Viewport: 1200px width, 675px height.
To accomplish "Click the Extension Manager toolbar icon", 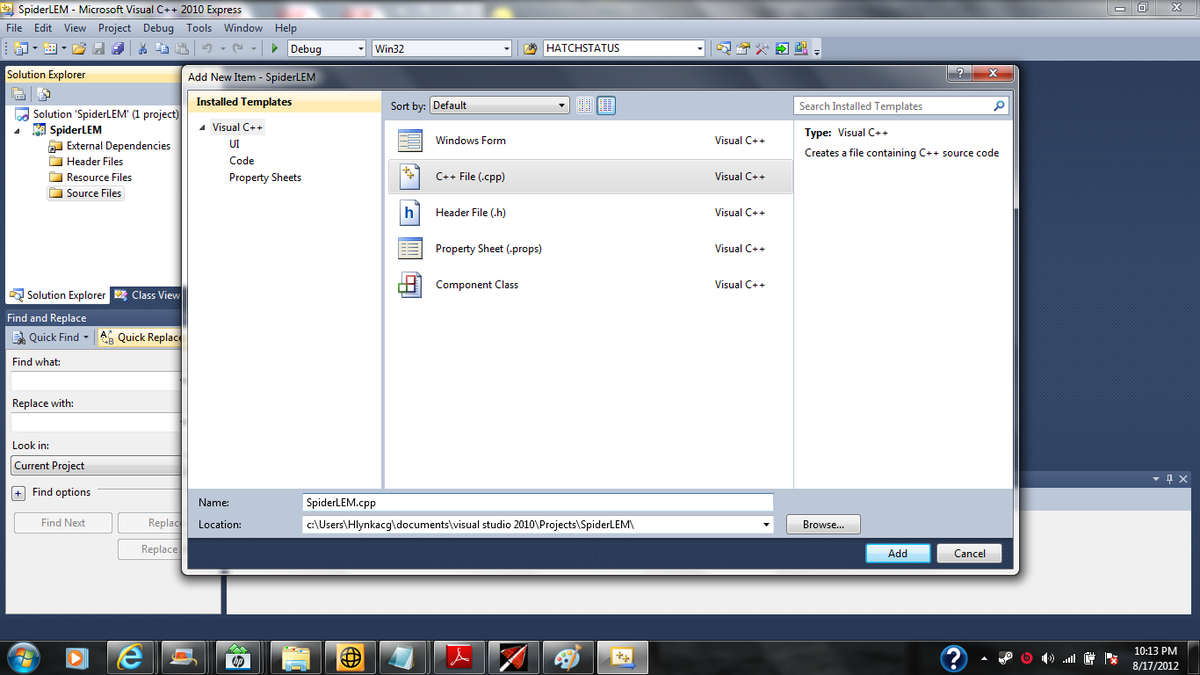I will click(801, 48).
